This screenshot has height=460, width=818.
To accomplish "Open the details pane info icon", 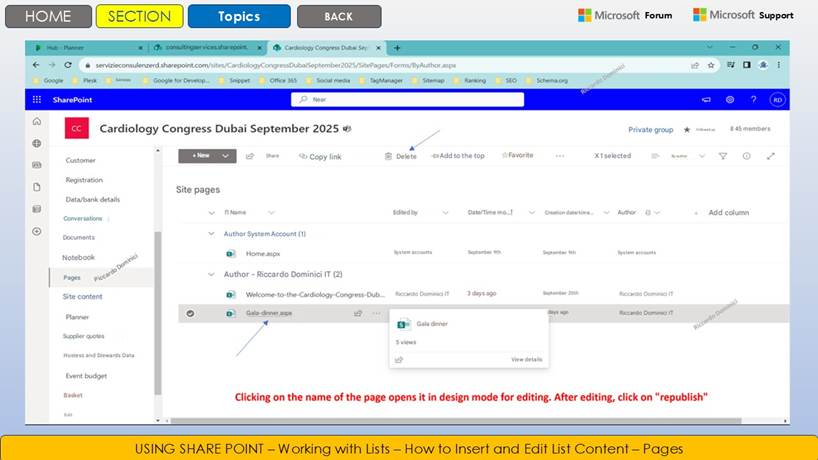I will [746, 156].
